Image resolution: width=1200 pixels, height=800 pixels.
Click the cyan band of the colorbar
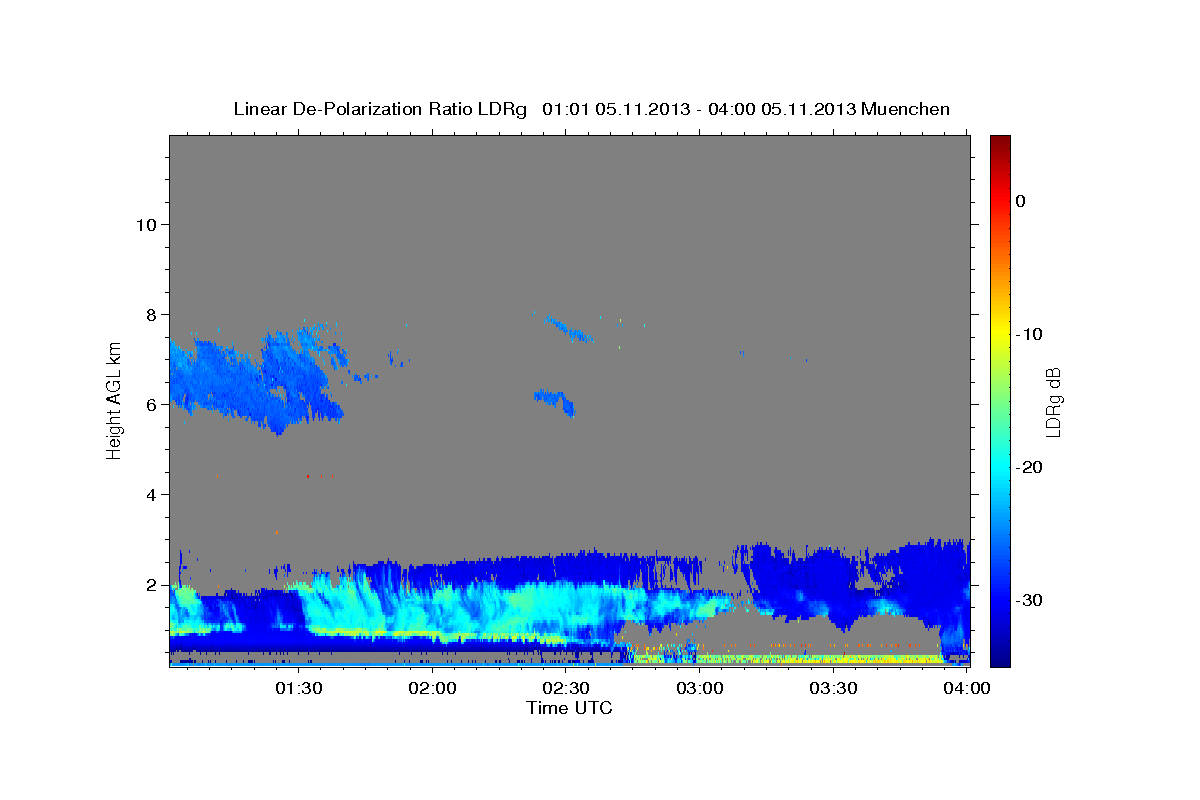pyautogui.click(x=1000, y=467)
